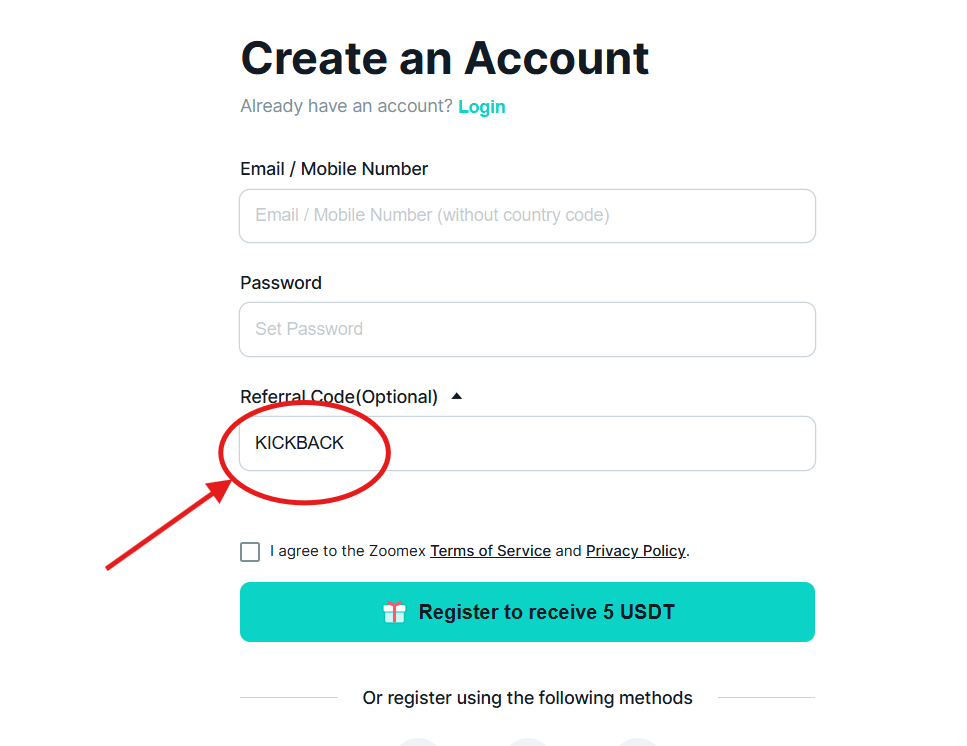View the Privacy Policy
Image resolution: width=967 pixels, height=746 pixels.
click(635, 551)
